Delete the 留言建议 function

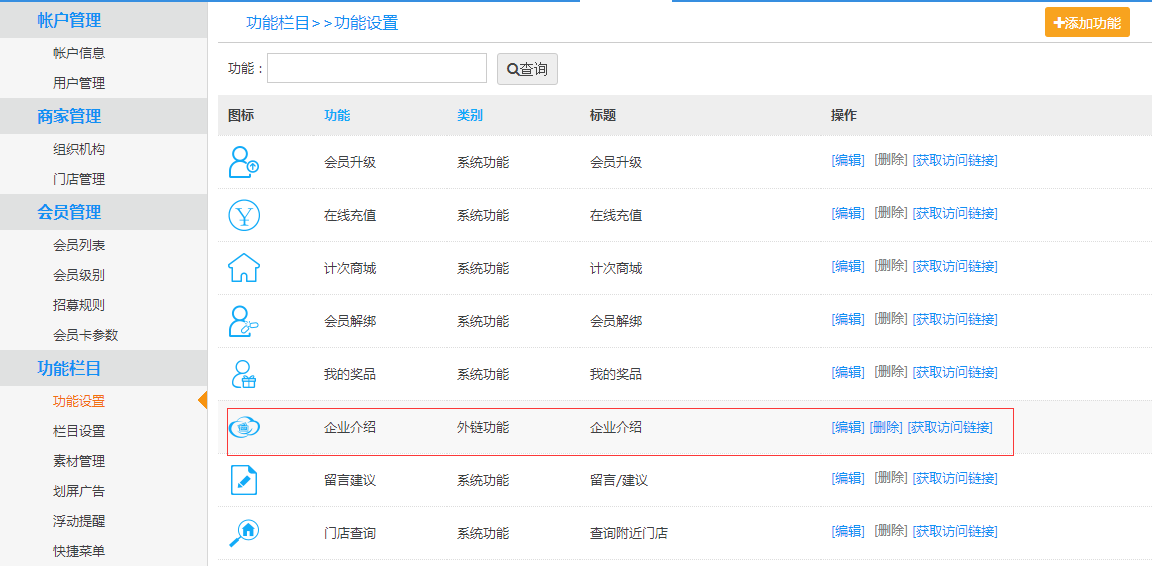coord(890,479)
